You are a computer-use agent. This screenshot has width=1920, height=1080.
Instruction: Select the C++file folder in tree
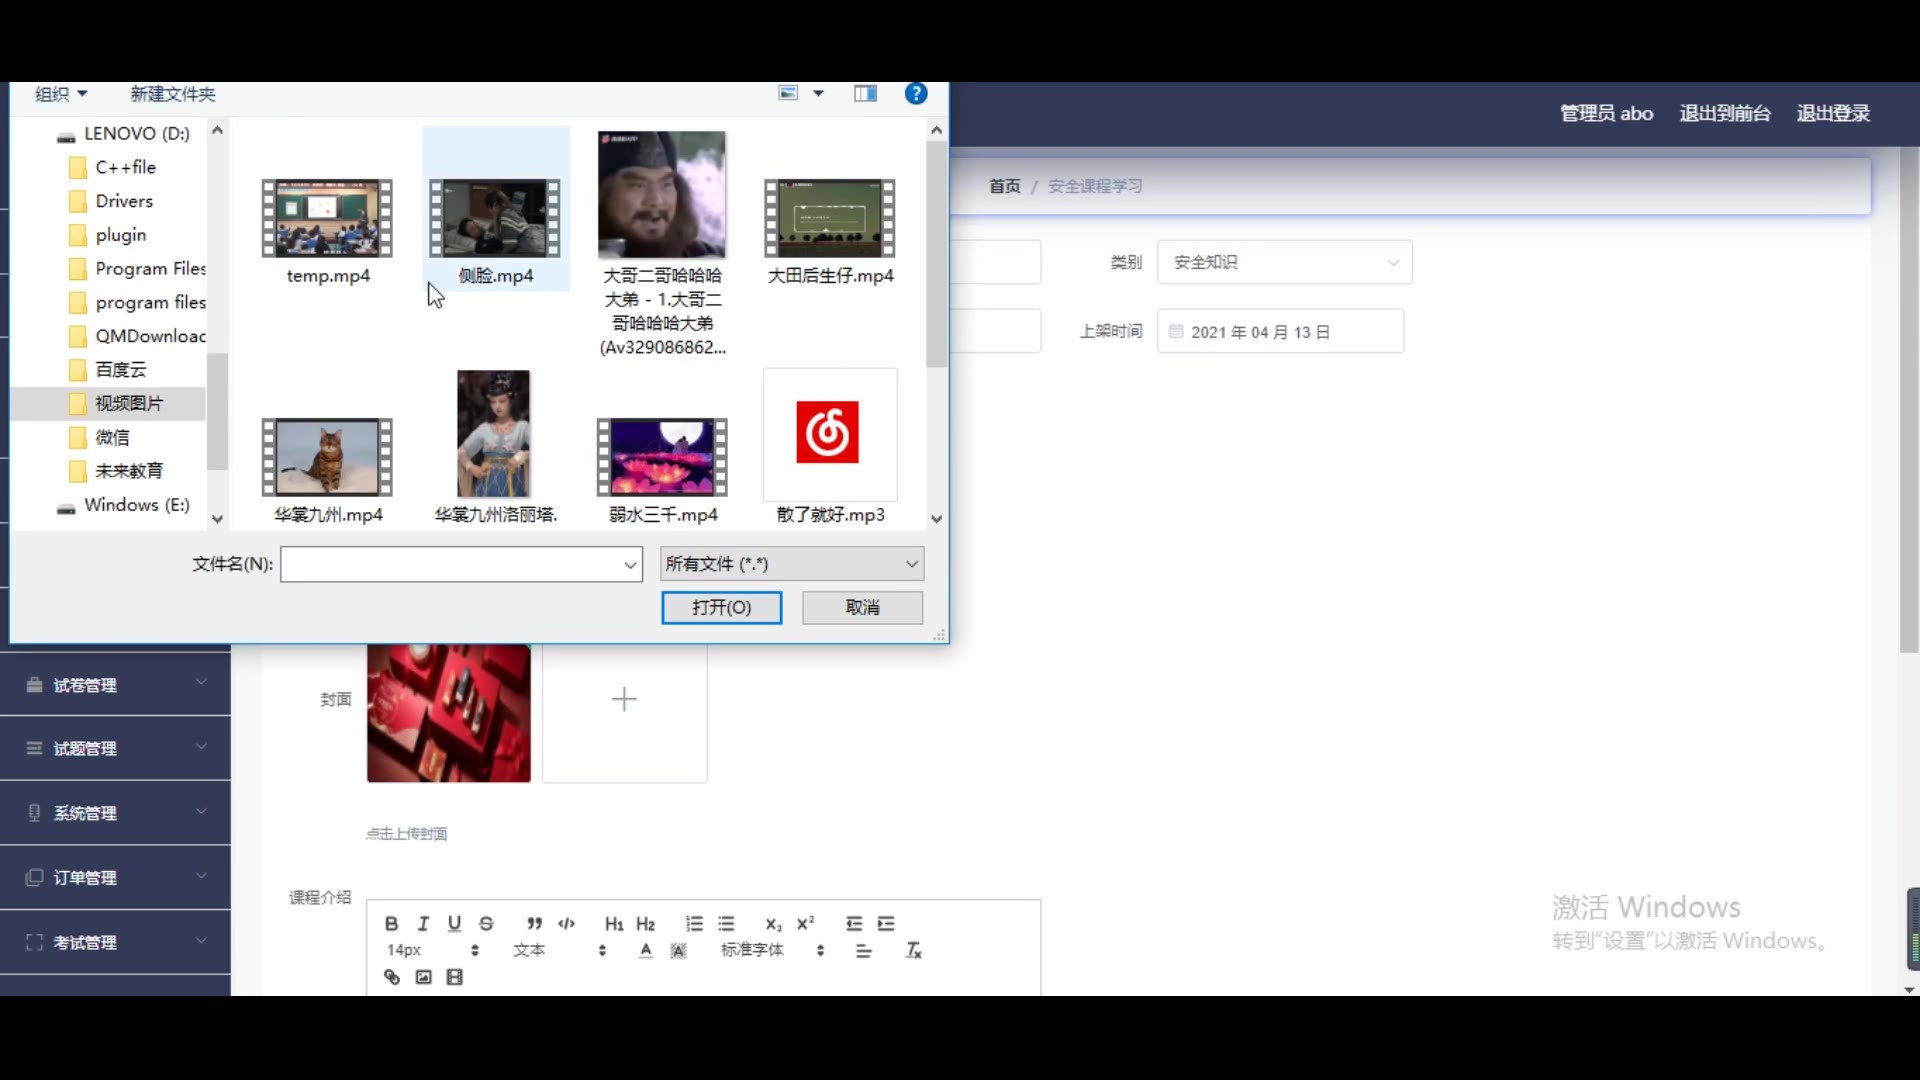tap(125, 167)
